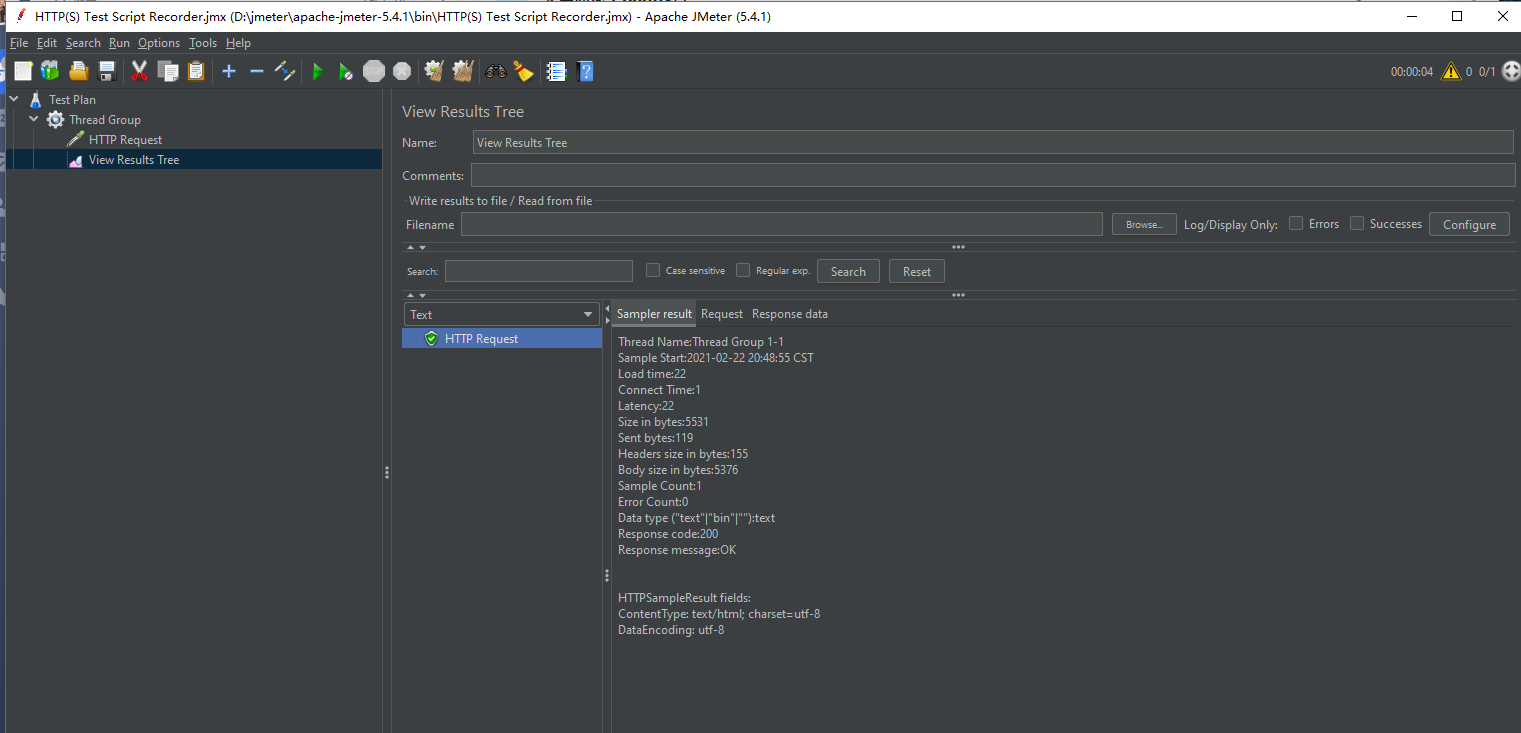This screenshot has height=733, width=1521.
Task: Open the Tools menu
Action: [203, 43]
